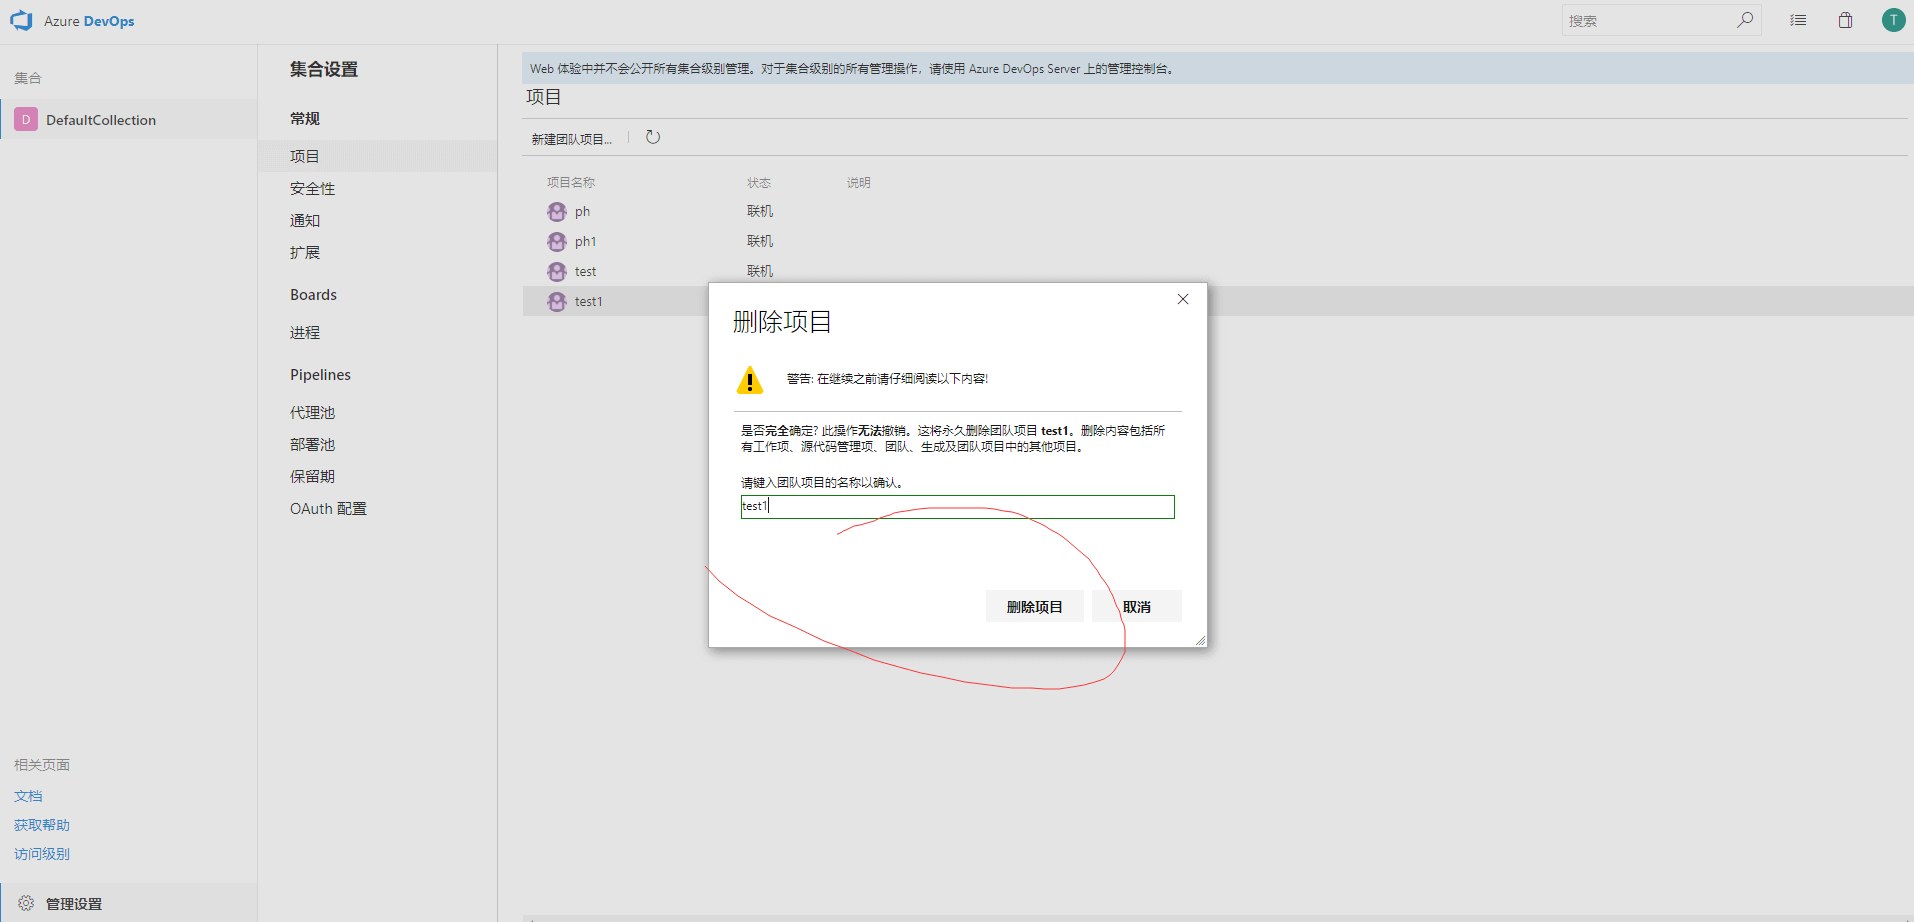Click the search magnifier icon
This screenshot has height=922, width=1914.
pyautogui.click(x=1745, y=20)
